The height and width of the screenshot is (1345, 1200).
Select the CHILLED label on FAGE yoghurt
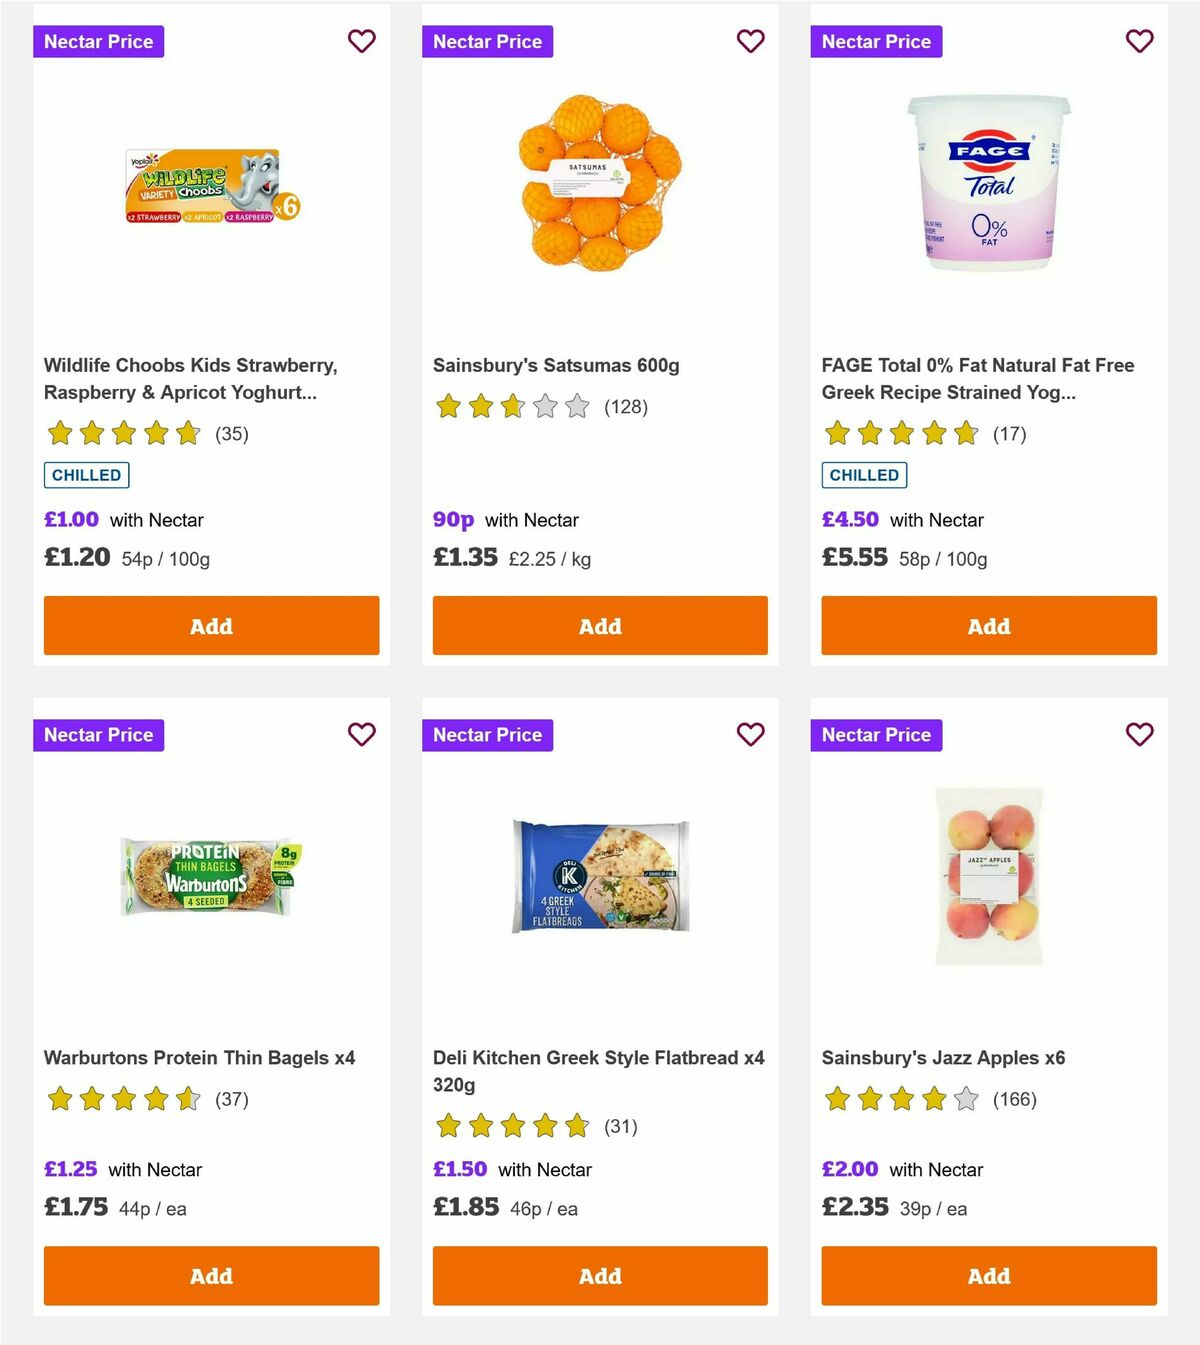[x=864, y=475]
